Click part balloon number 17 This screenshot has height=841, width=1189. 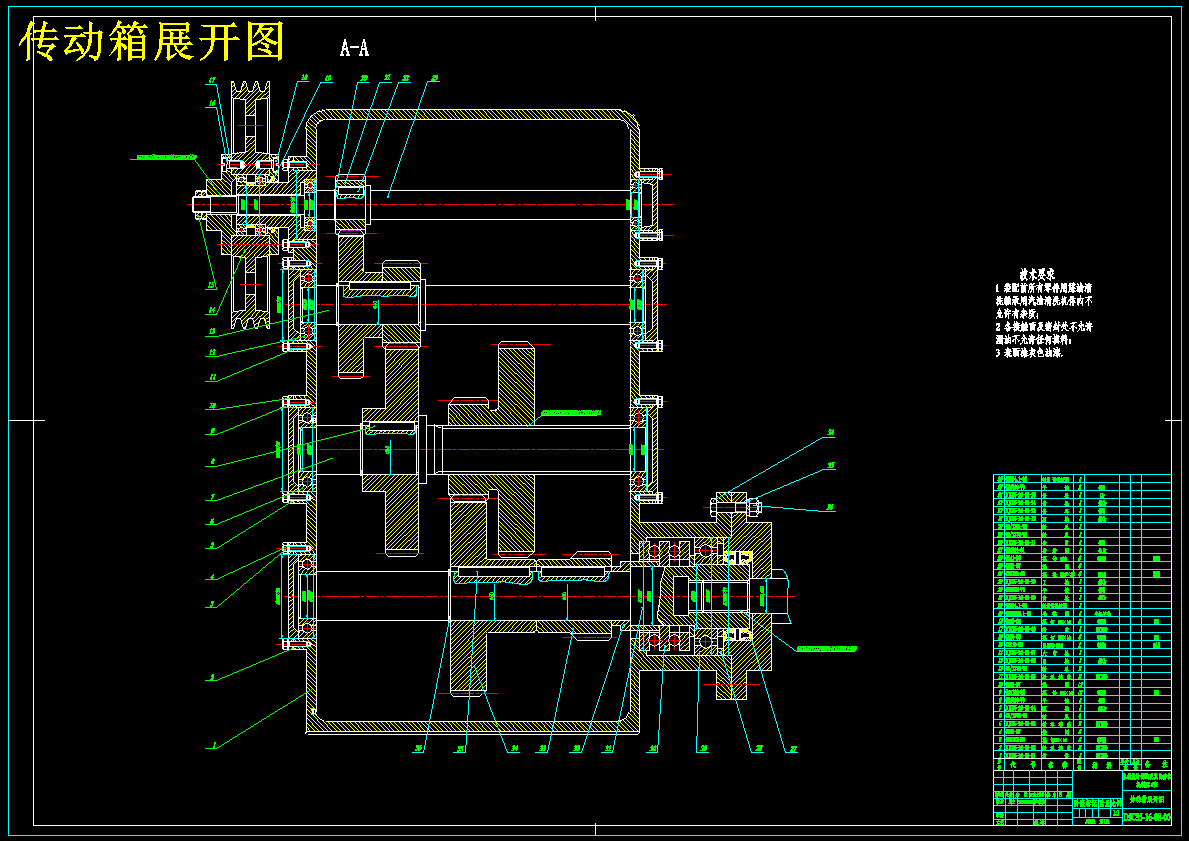(212, 80)
